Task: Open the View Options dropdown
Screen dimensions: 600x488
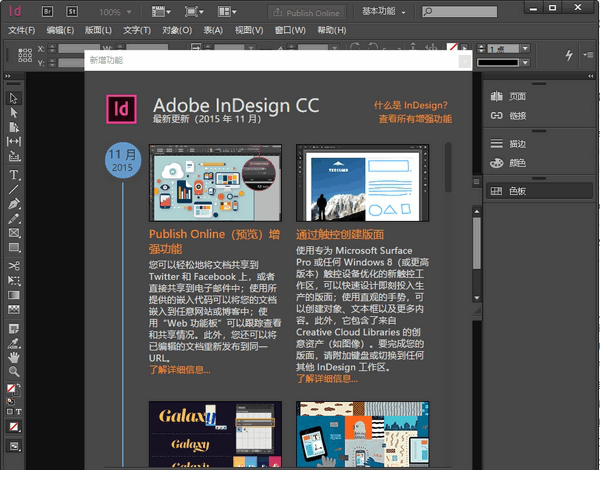Action: point(161,11)
